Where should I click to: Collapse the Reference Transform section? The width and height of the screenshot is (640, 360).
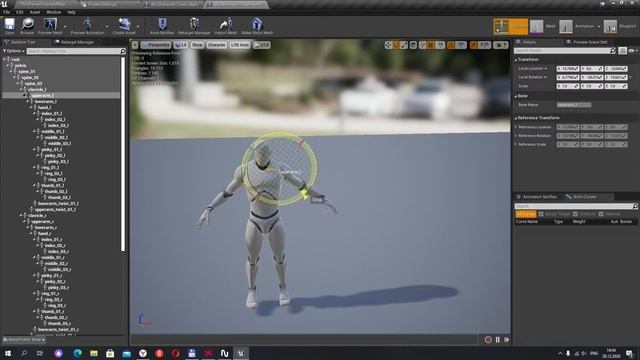click(x=516, y=118)
